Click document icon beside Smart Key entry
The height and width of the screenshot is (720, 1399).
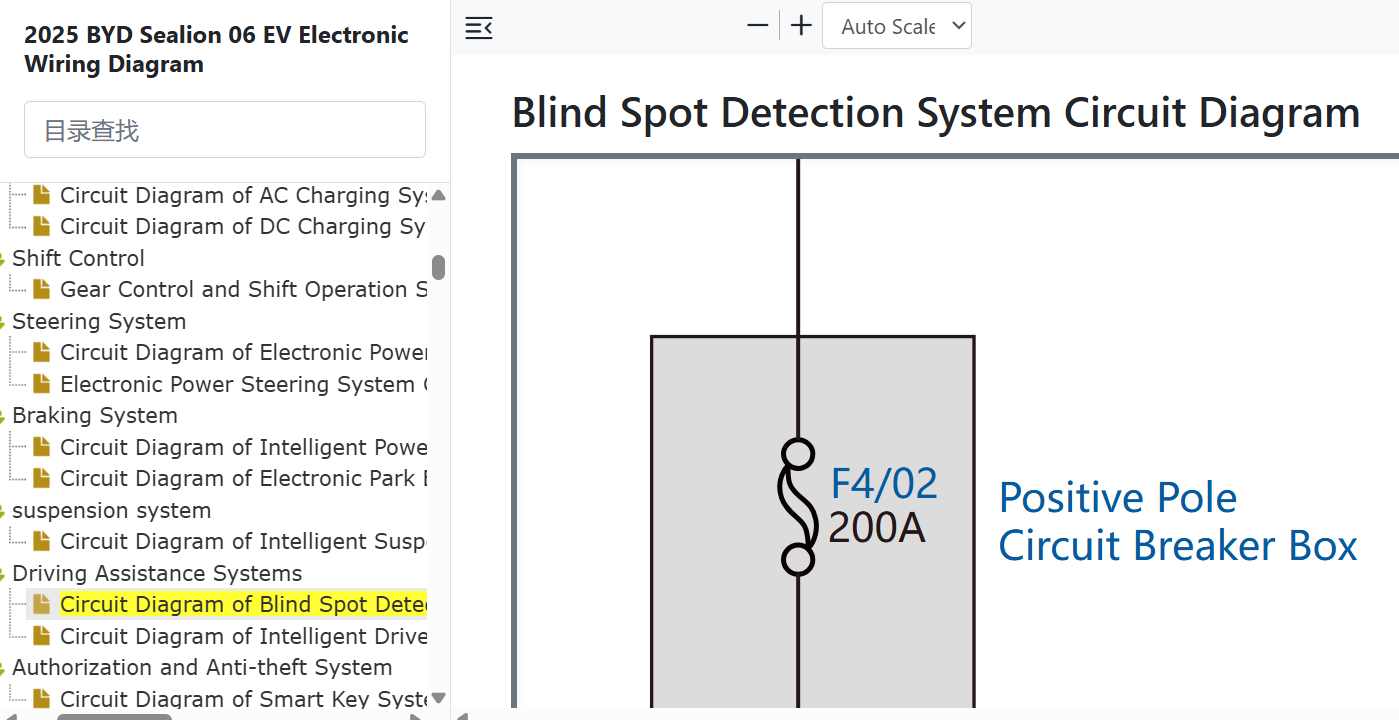[41, 699]
